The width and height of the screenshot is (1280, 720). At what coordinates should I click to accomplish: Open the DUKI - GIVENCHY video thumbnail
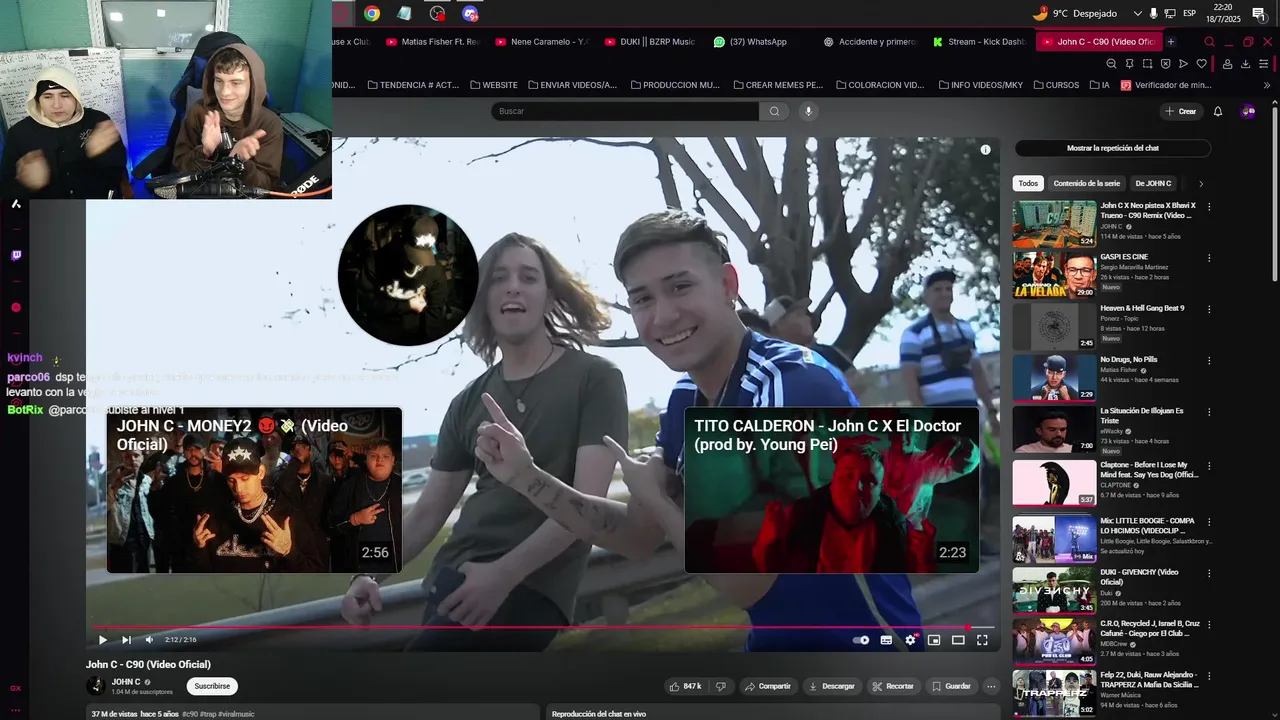click(1054, 590)
